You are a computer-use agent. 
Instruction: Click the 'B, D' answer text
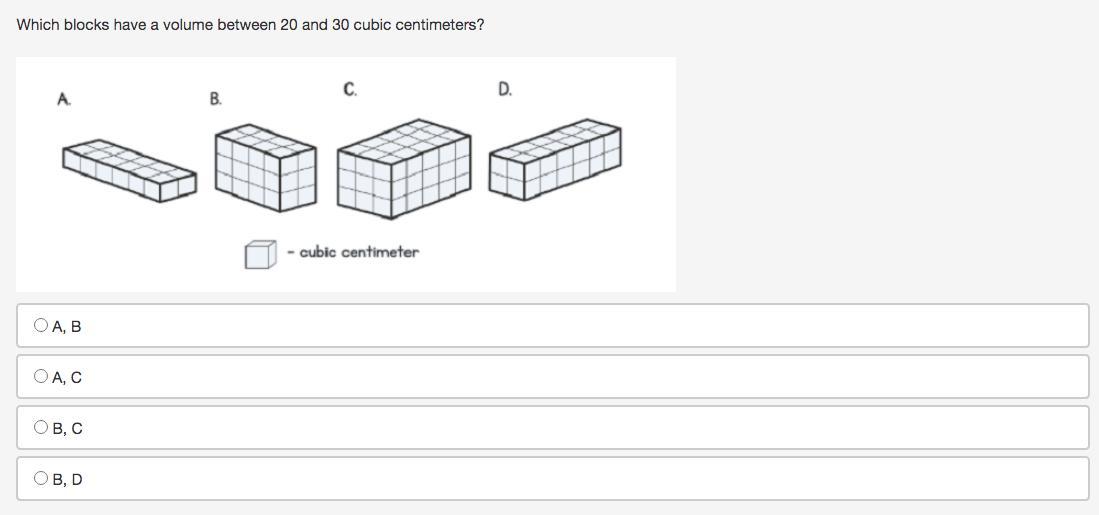(67, 480)
